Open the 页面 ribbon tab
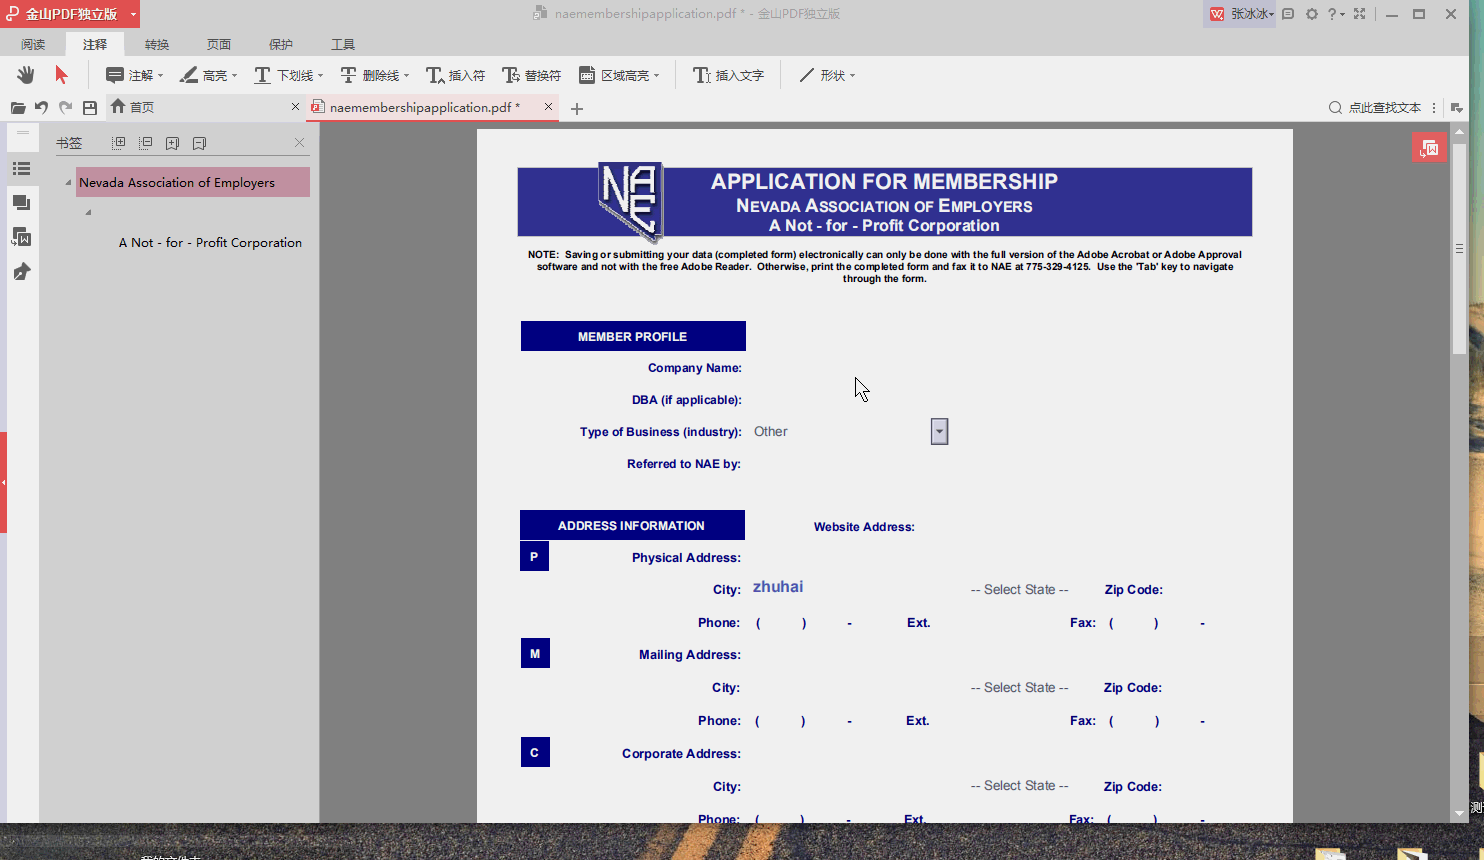This screenshot has width=1484, height=860. (219, 44)
